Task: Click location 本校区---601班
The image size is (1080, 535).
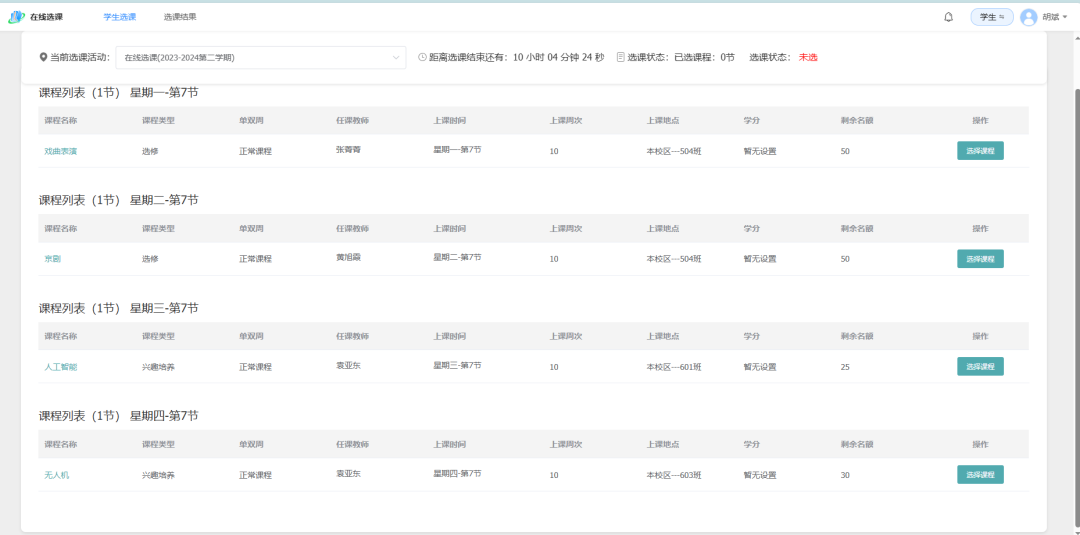Action: click(x=674, y=367)
